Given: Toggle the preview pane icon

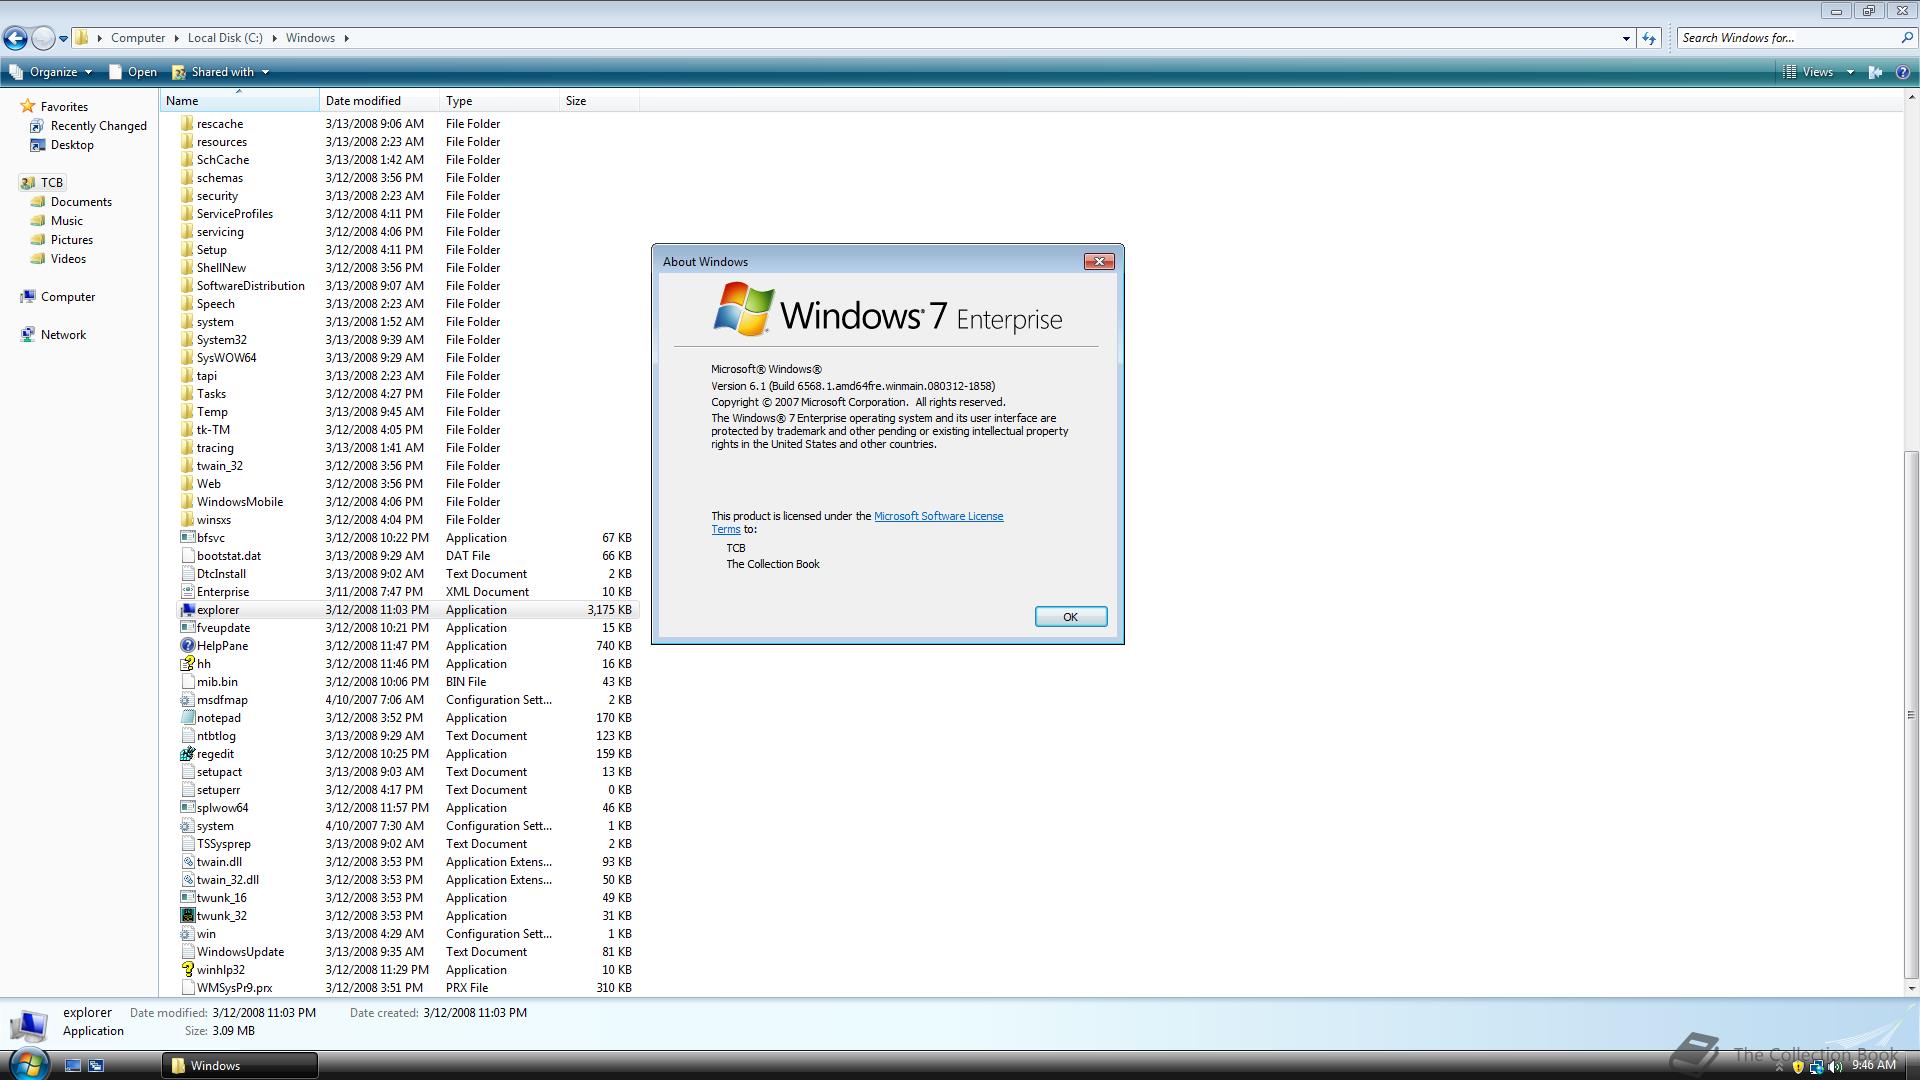Looking at the screenshot, I should click(1876, 72).
